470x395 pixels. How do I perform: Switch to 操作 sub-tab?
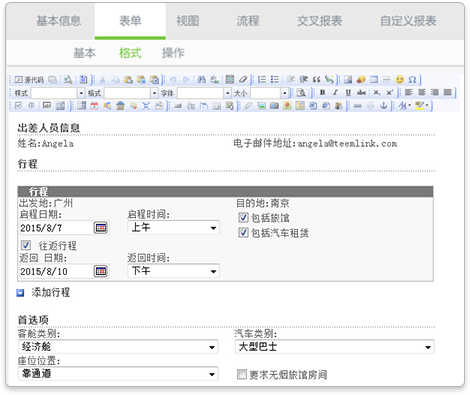[173, 53]
